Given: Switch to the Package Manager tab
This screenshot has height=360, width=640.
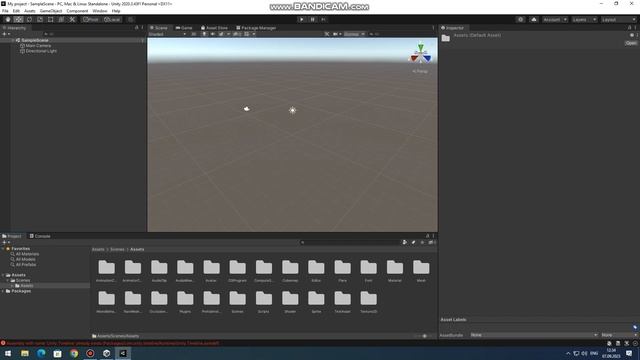Looking at the screenshot, I should point(256,28).
